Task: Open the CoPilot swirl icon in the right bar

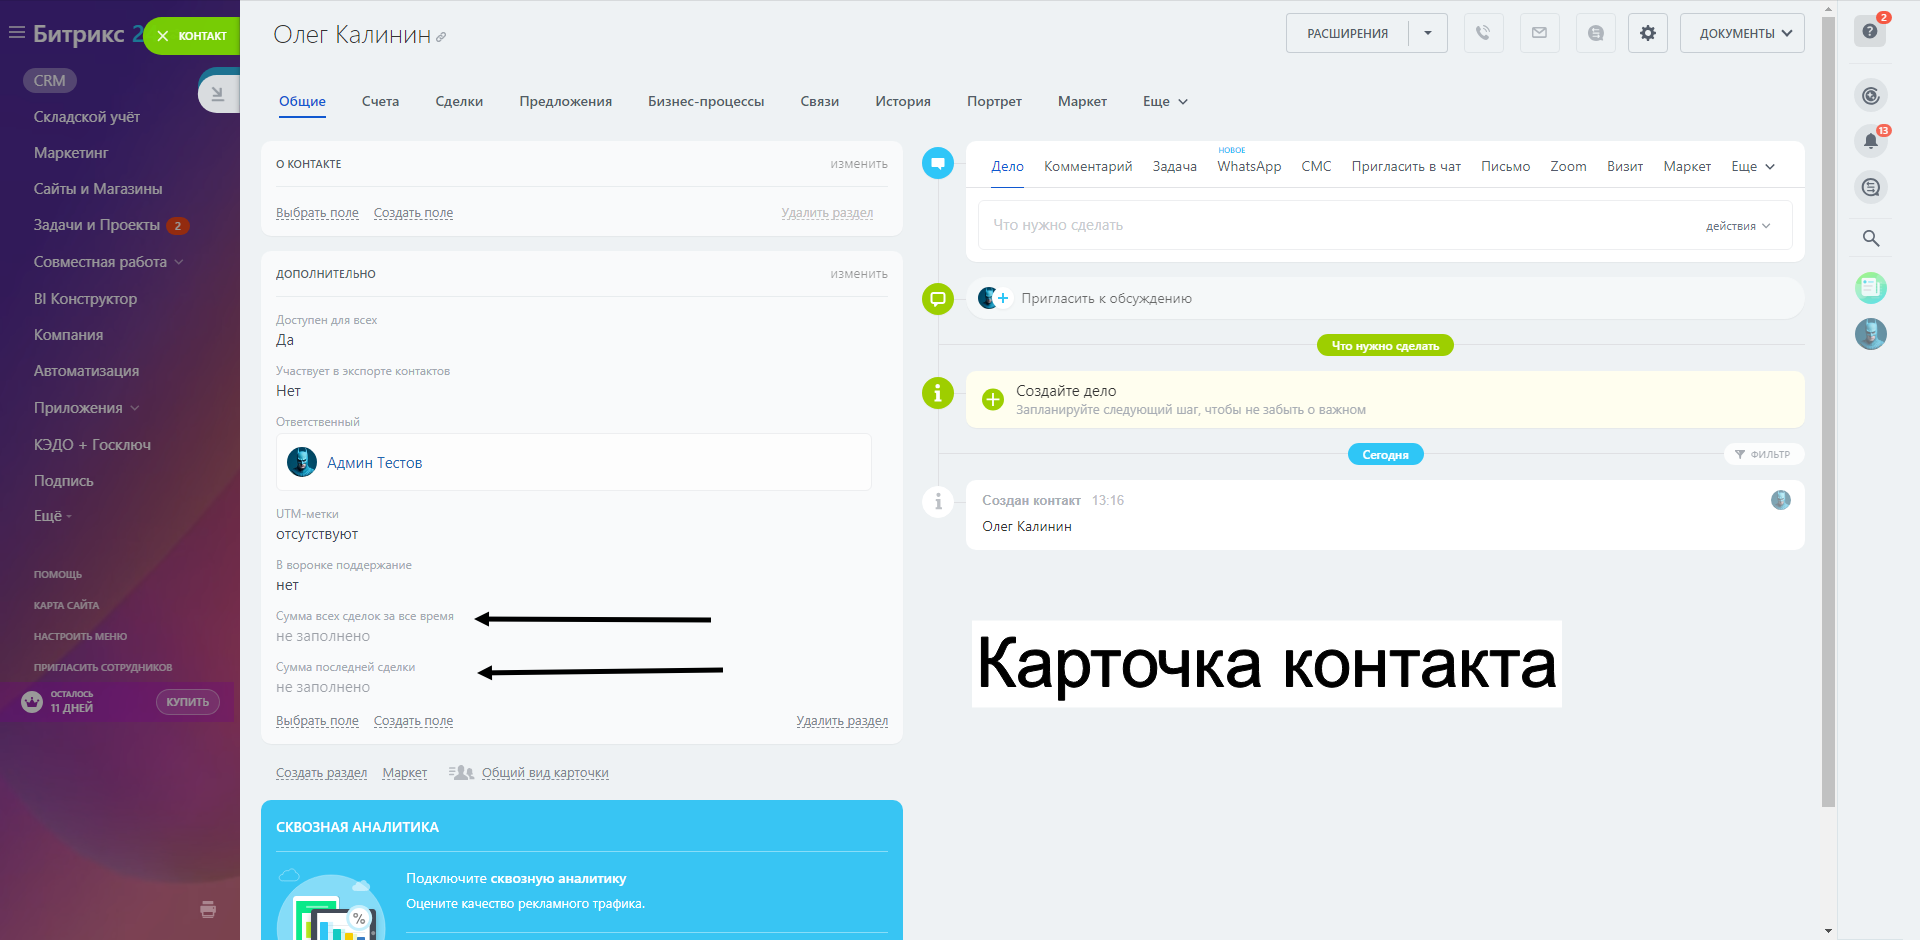Action: click(1870, 96)
